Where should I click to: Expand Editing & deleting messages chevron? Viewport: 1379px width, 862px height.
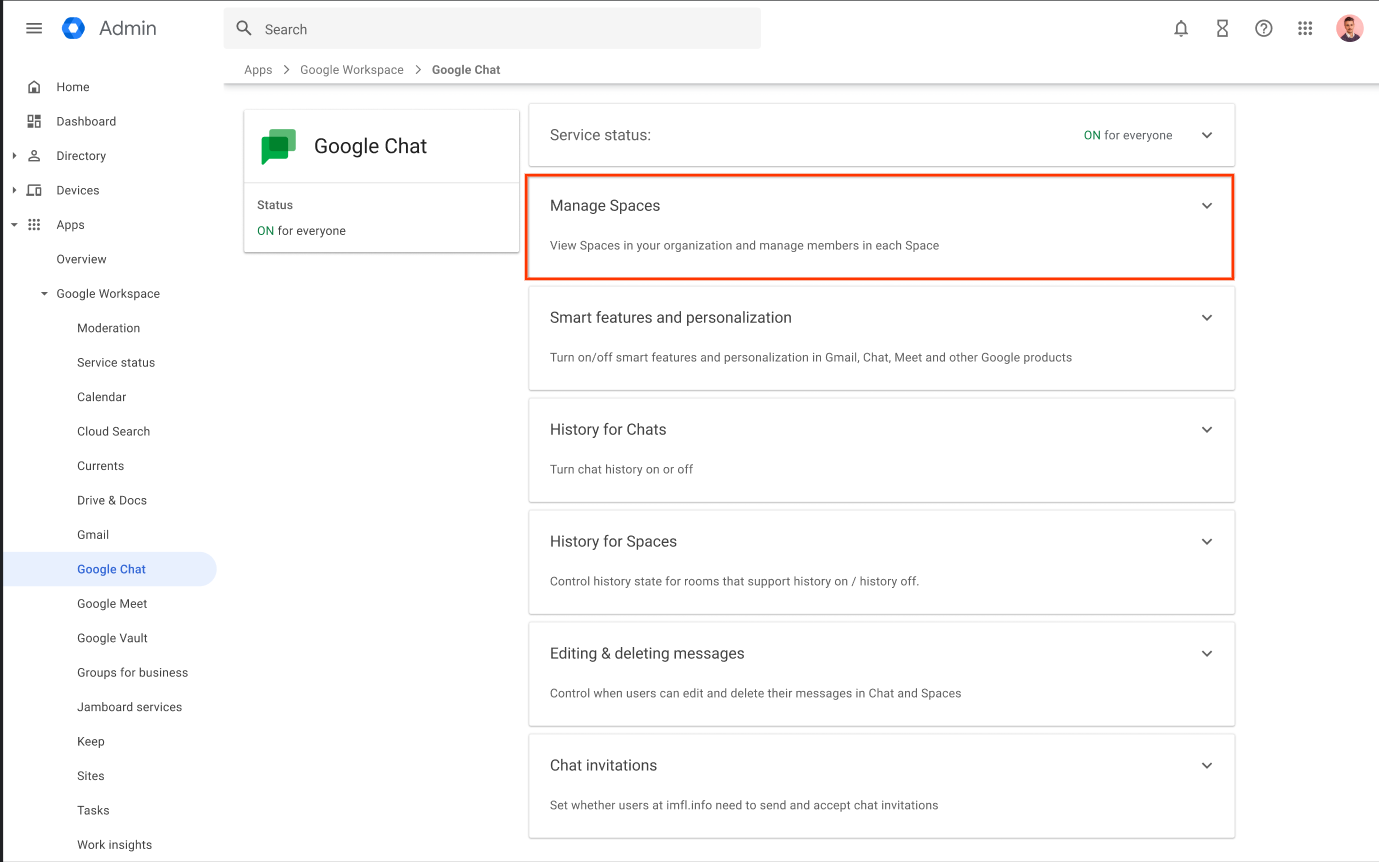tap(1207, 654)
